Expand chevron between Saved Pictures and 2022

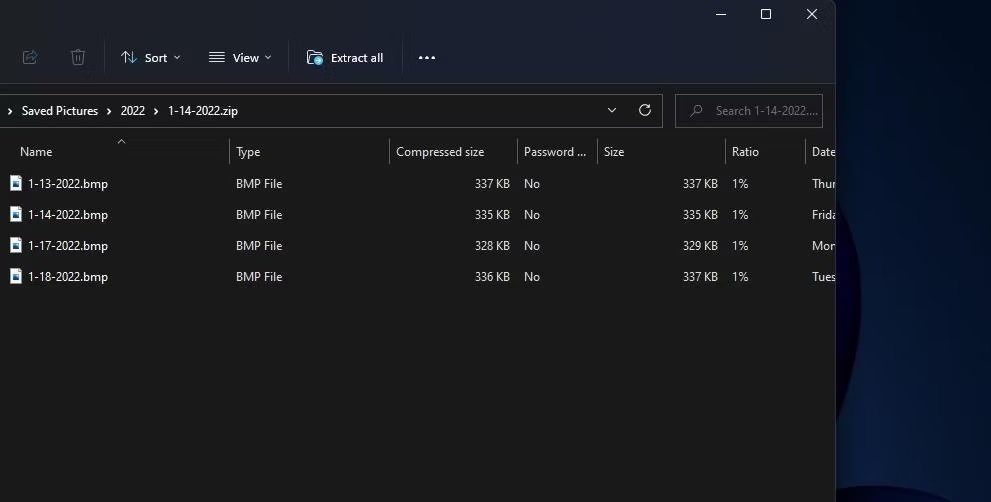[x=109, y=111]
